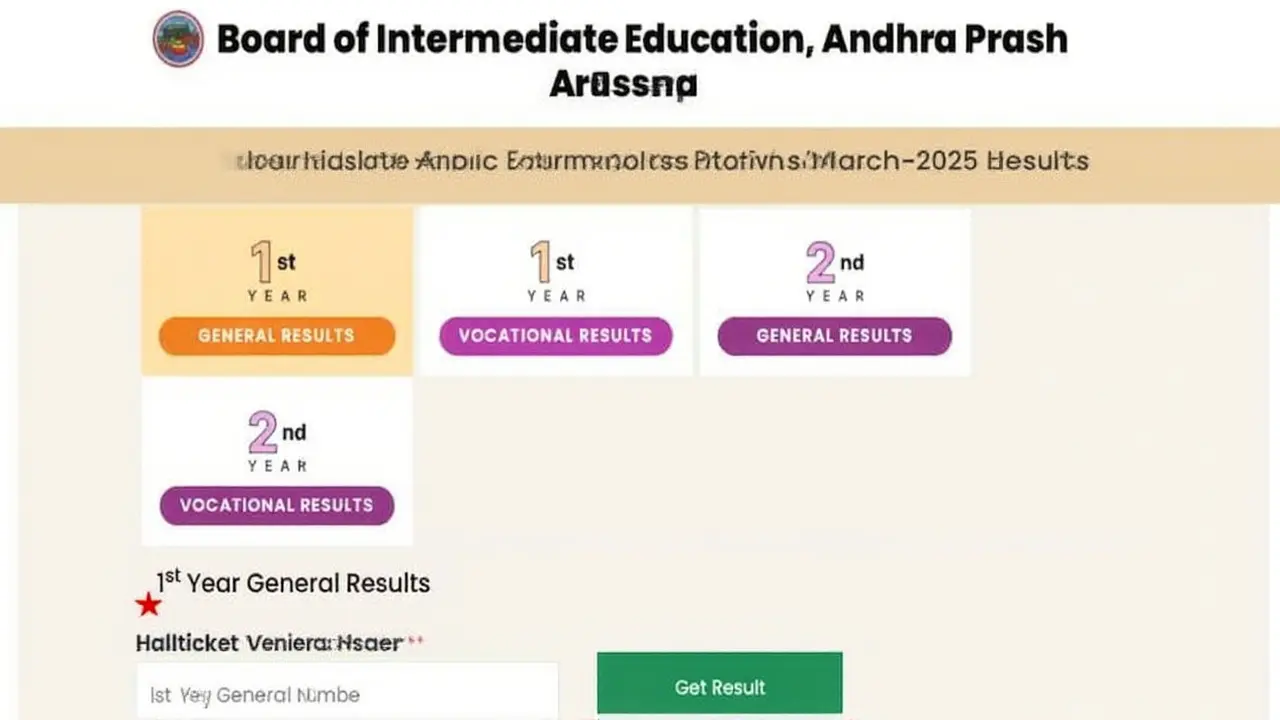This screenshot has width=1280, height=720.
Task: Focus the Hallticket number input field
Action: (347, 694)
